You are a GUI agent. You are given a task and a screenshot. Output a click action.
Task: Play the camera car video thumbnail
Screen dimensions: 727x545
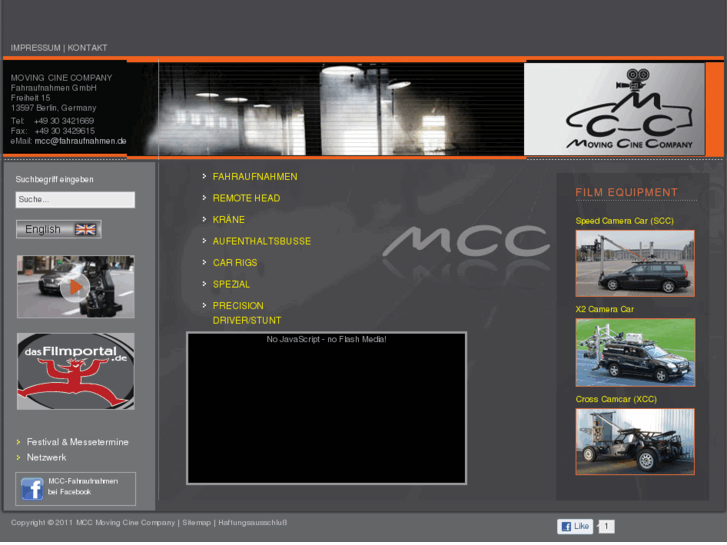[x=76, y=287]
